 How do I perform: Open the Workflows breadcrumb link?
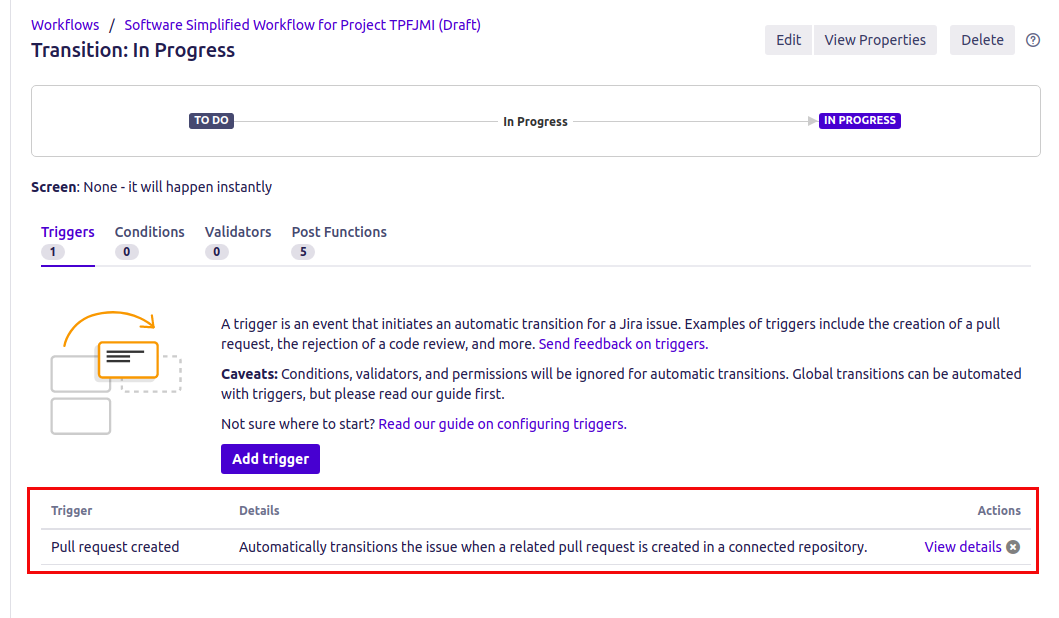coord(65,25)
